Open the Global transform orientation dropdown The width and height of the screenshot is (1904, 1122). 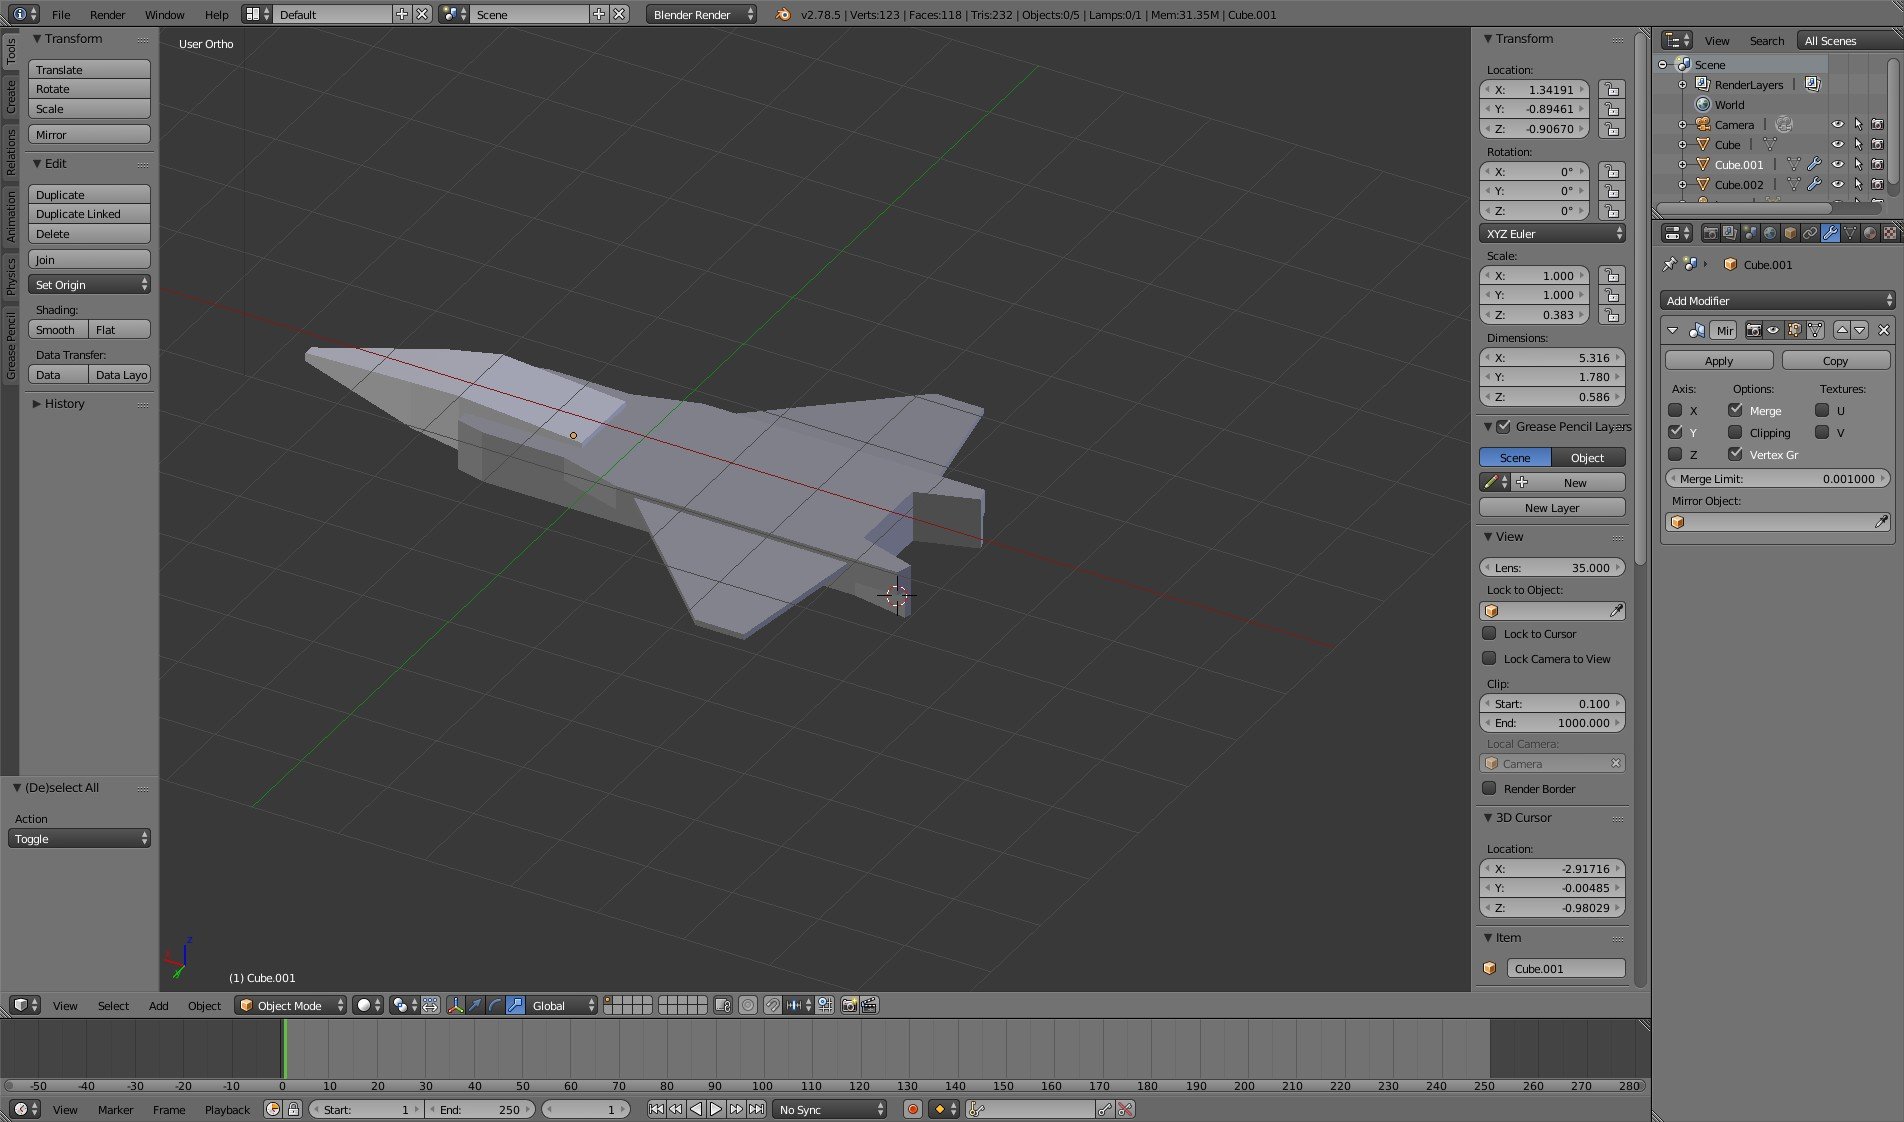tap(562, 1005)
